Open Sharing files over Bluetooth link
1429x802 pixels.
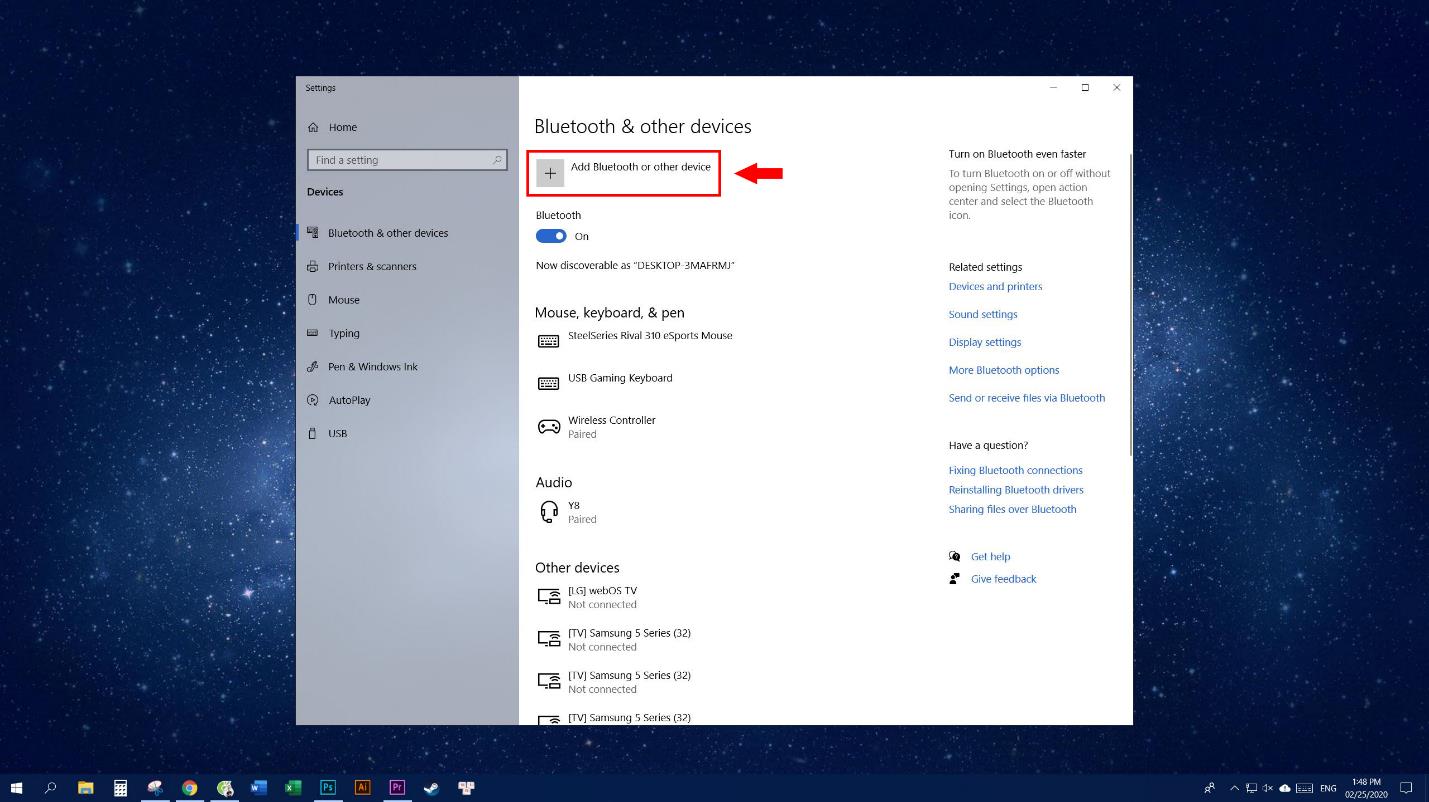(x=1013, y=510)
